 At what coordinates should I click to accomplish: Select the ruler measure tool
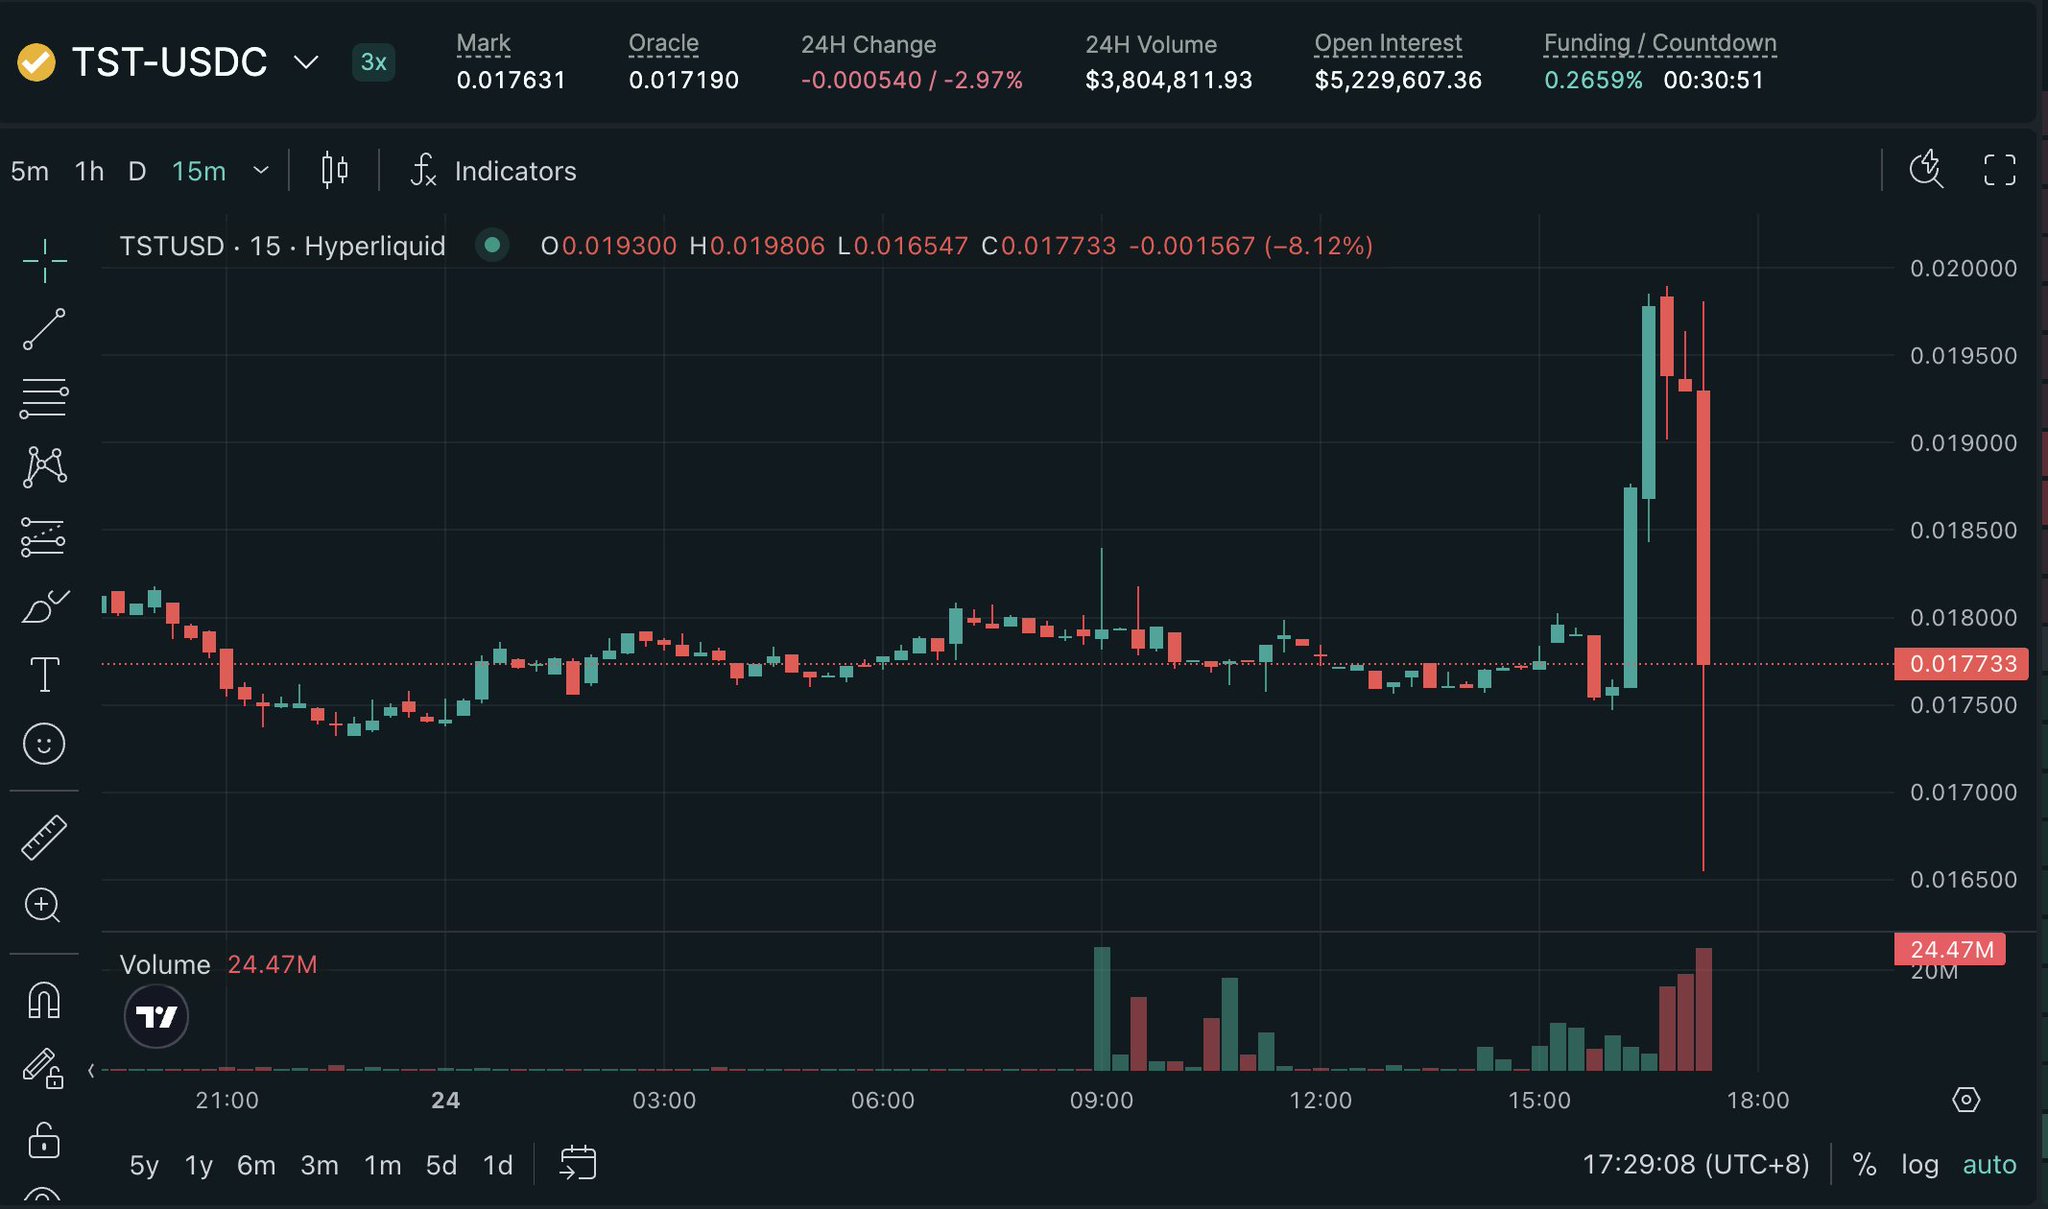[44, 837]
